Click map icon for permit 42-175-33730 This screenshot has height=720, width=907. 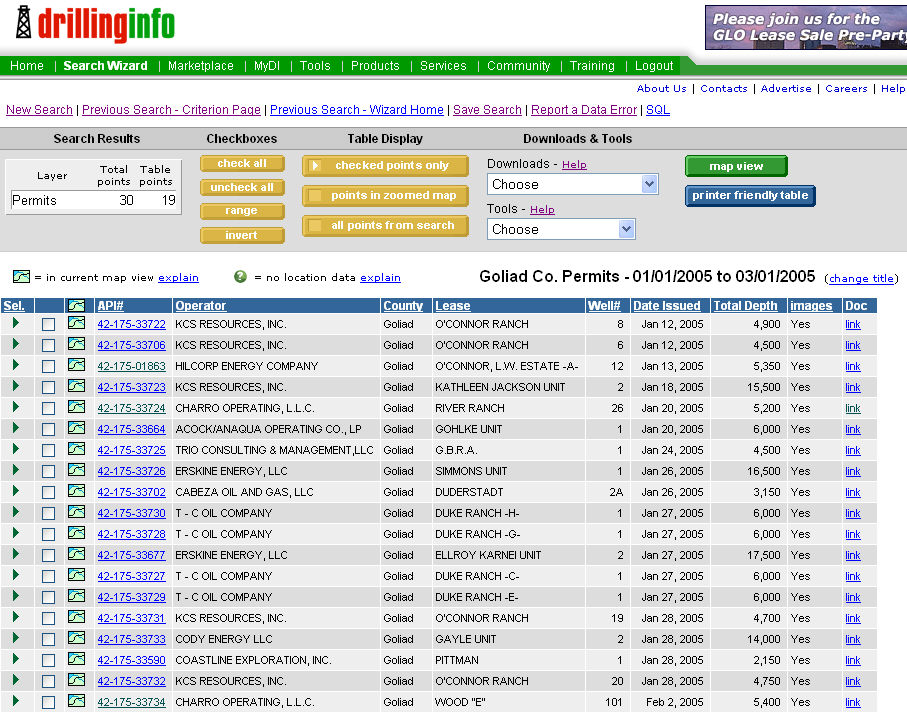click(76, 512)
